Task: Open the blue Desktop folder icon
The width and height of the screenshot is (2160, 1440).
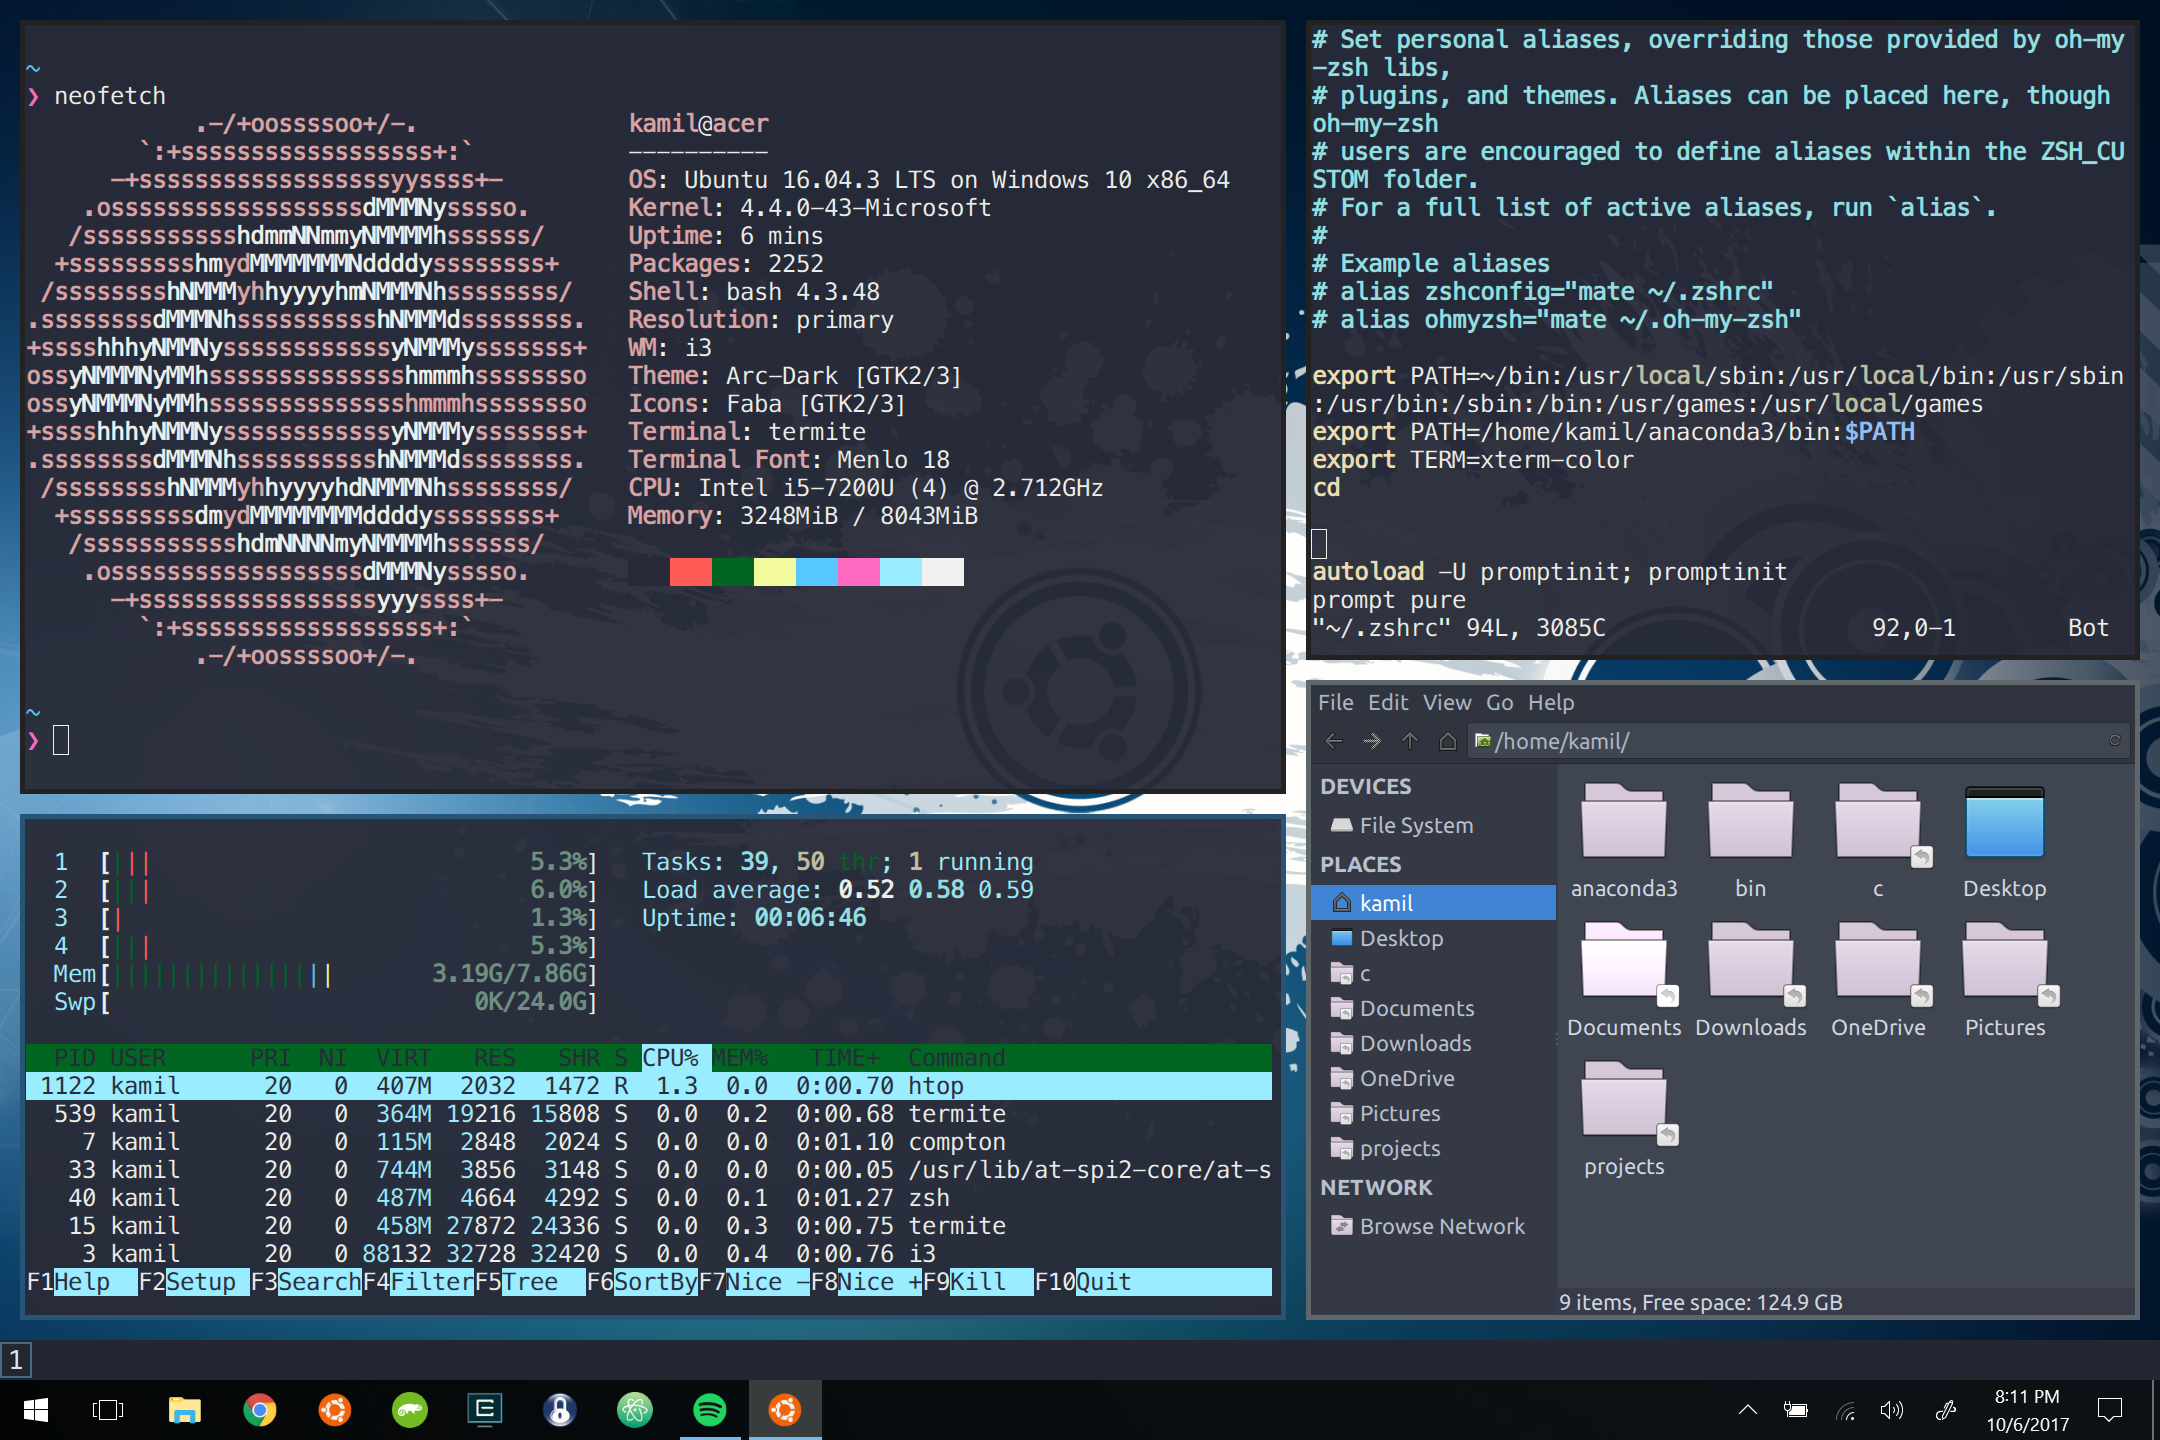Action: [x=2004, y=822]
